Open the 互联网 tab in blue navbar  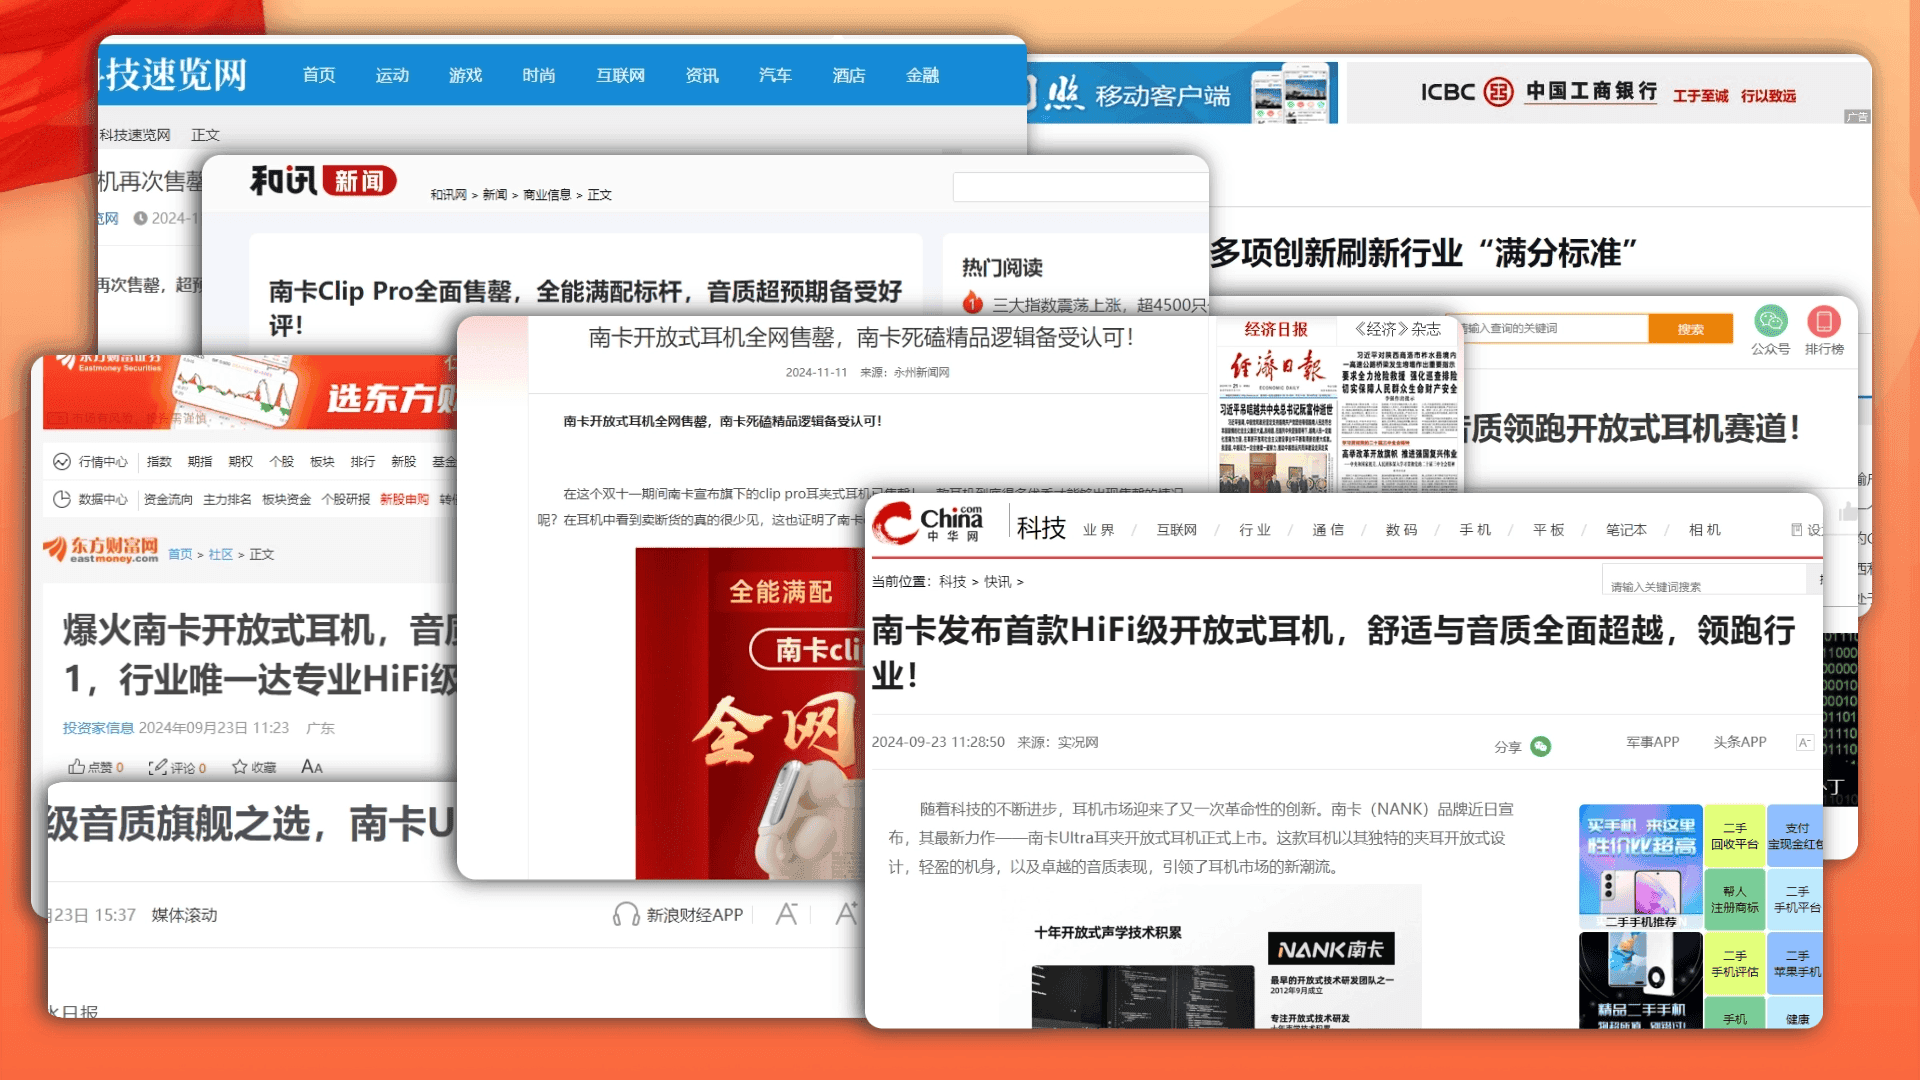(x=620, y=75)
